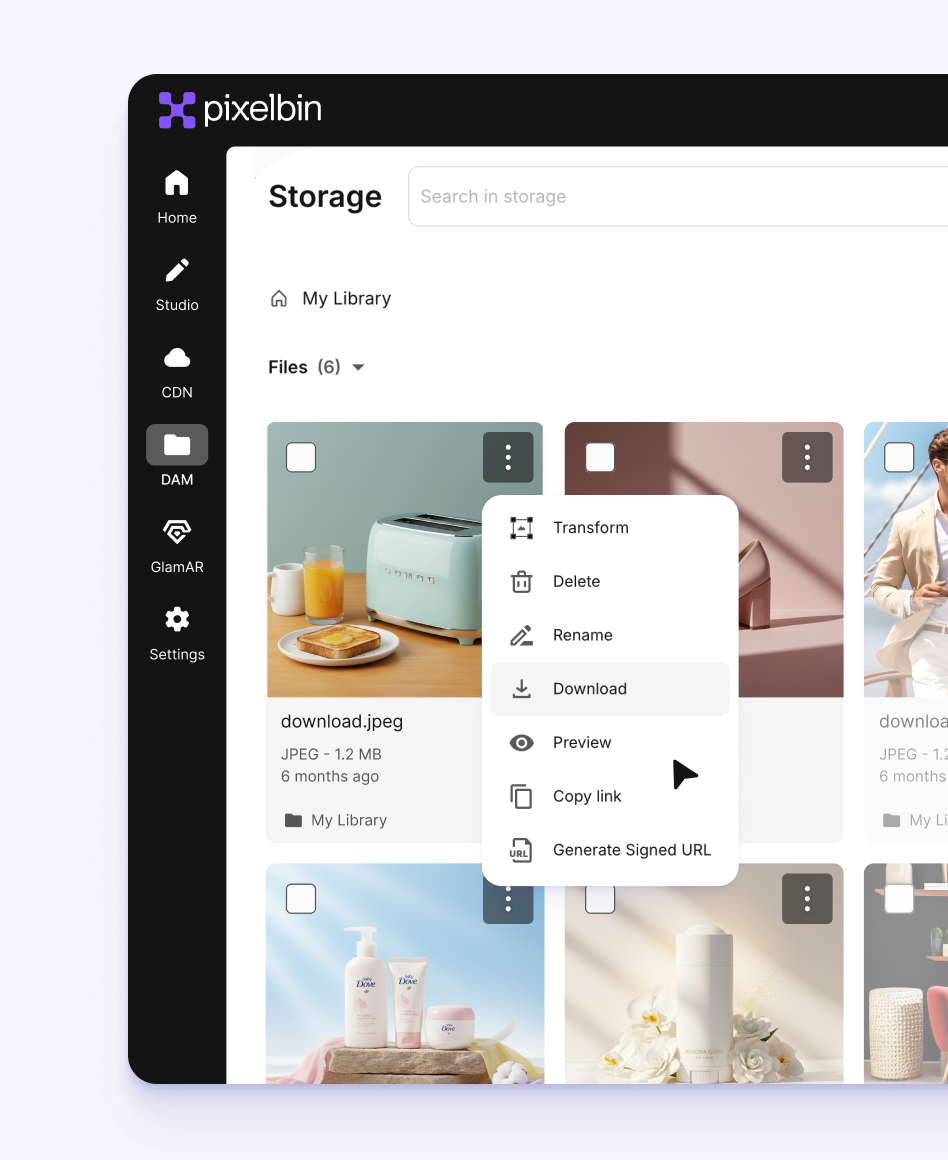Click the Preview eye icon
The width and height of the screenshot is (948, 1160).
pyautogui.click(x=522, y=742)
